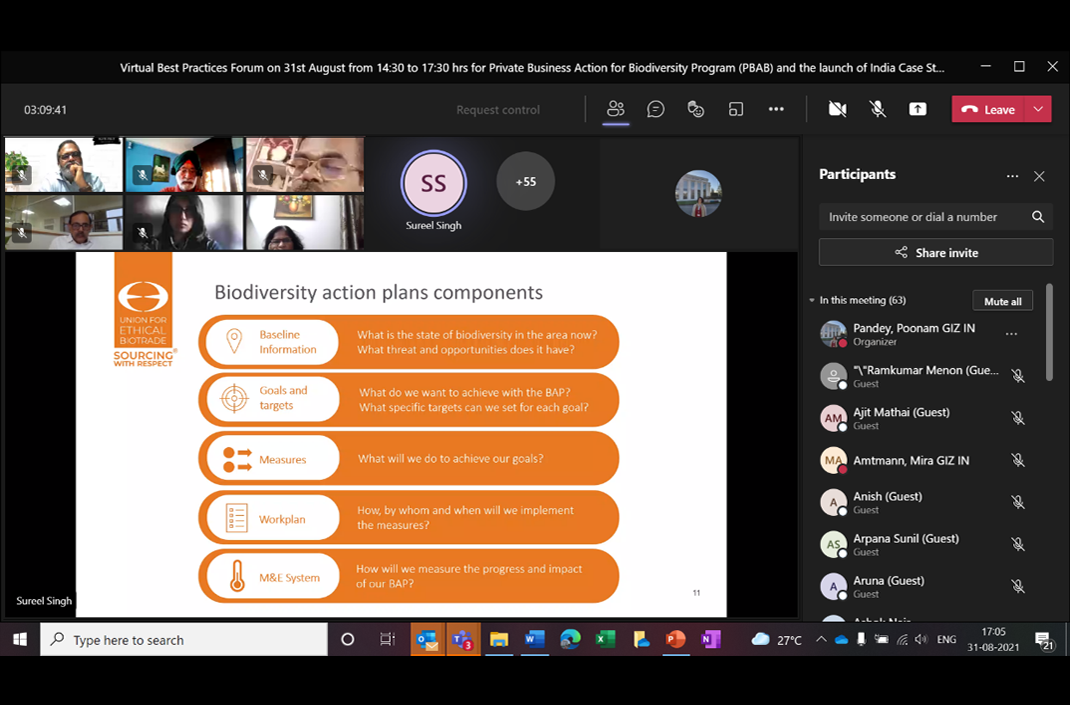Screen dimensions: 1070x705
Task: Open Participants panel more options ellipsis
Action: point(1012,176)
